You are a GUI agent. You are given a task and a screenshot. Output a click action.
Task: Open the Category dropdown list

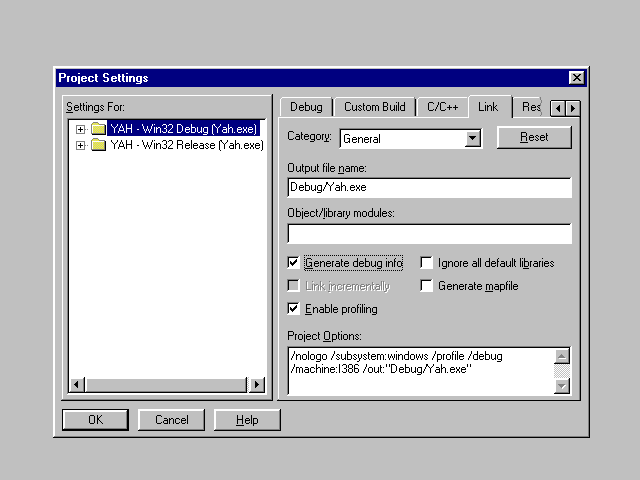(x=473, y=139)
